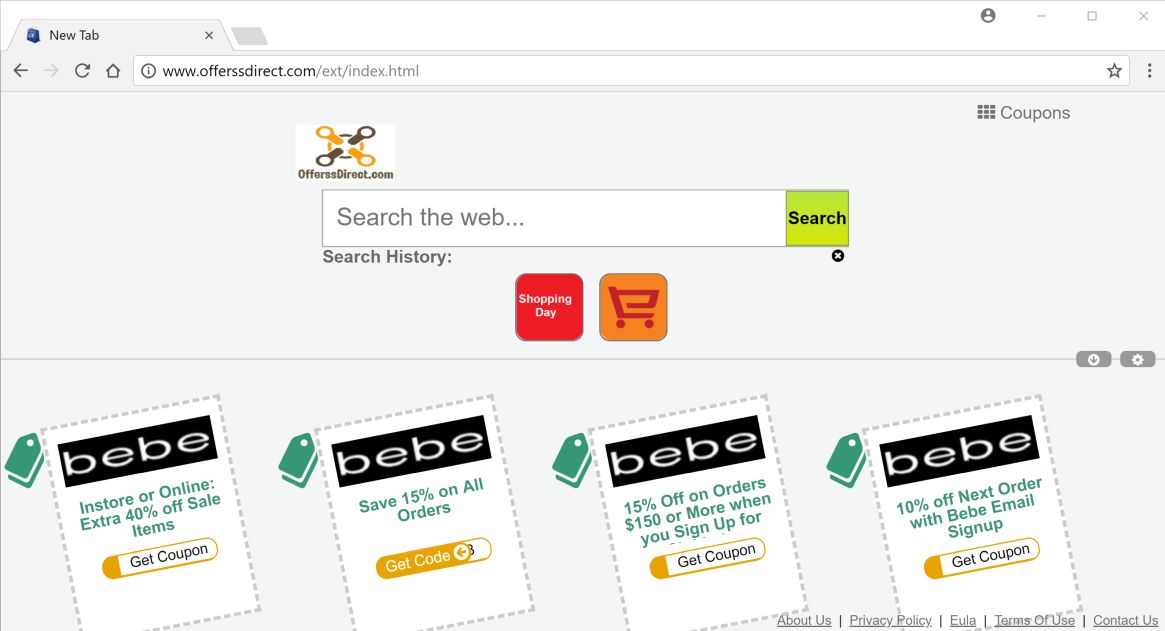Open bebe logo on Save 15% coupon
The image size is (1165, 631).
pyautogui.click(x=411, y=451)
